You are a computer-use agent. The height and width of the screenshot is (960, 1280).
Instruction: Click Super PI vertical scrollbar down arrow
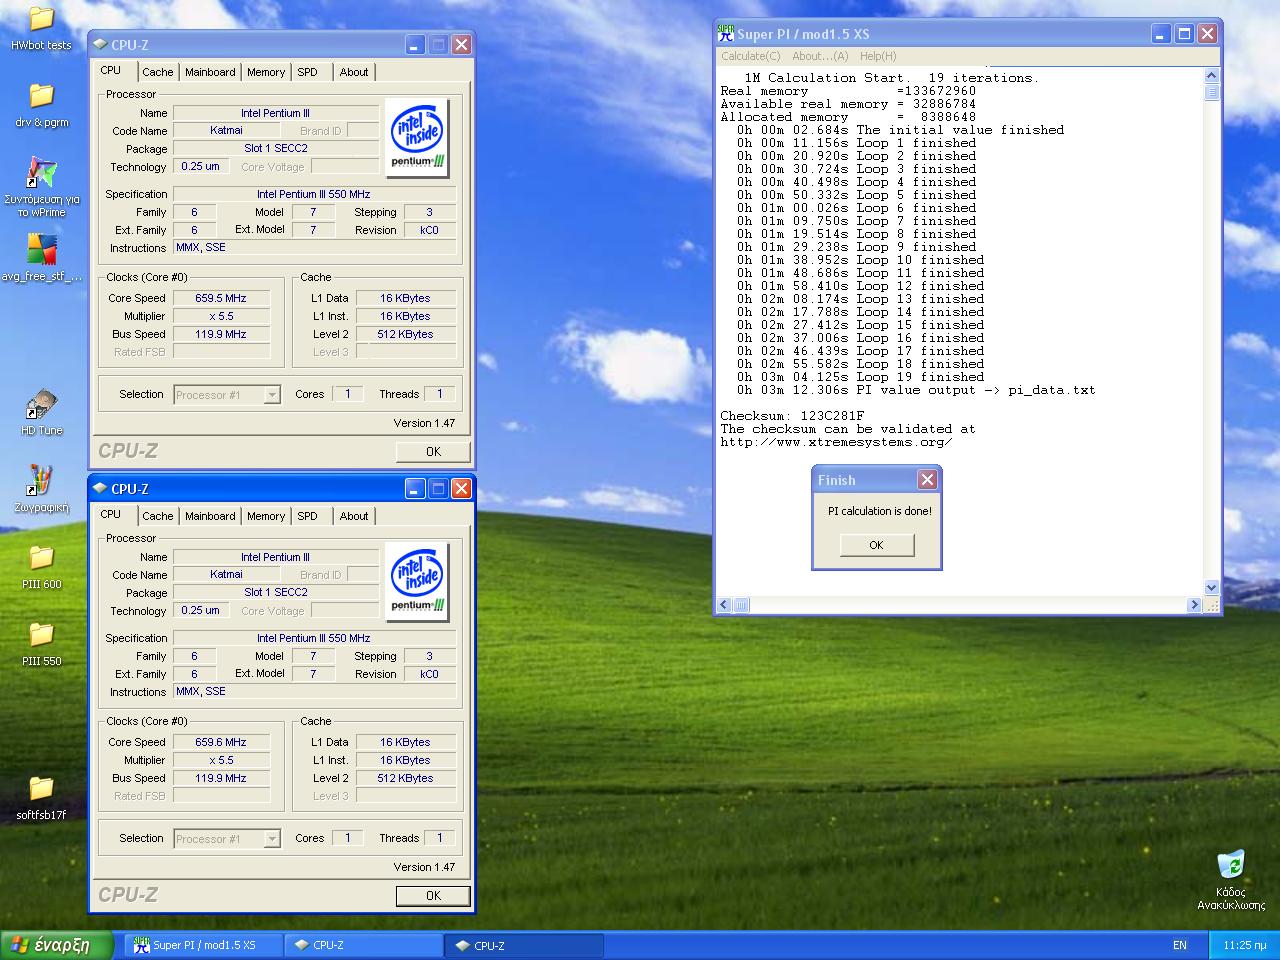pos(1212,588)
